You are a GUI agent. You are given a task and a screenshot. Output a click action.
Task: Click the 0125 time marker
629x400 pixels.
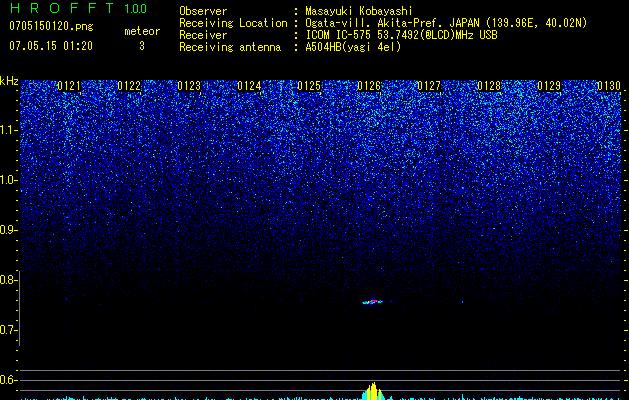click(x=309, y=86)
